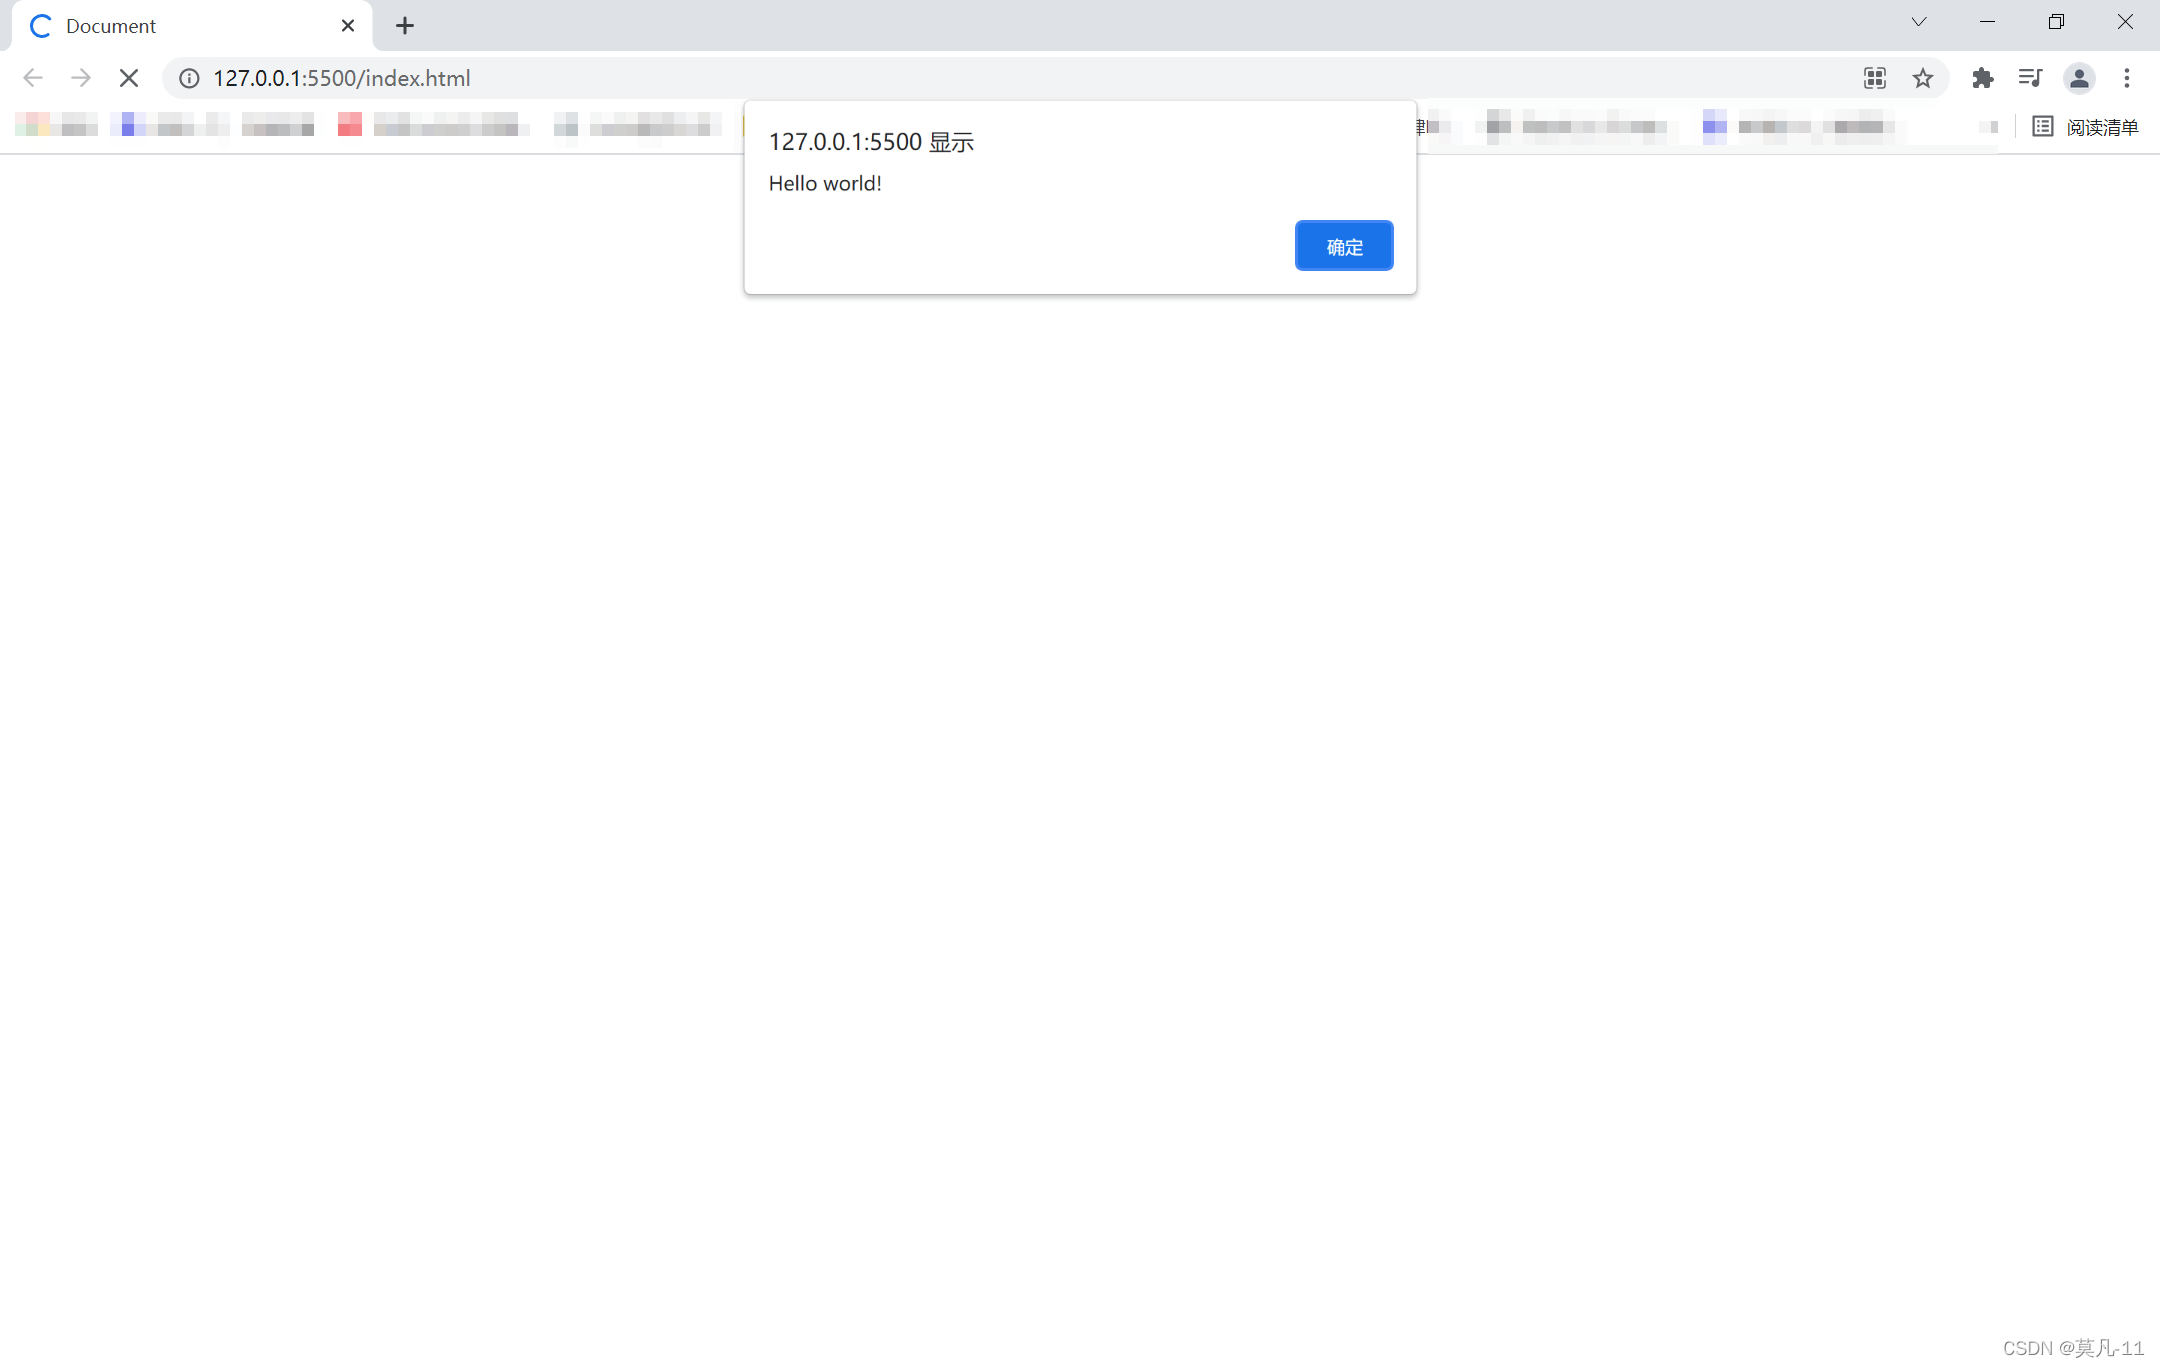Open the Extensions puzzle icon
2160x1368 pixels.
1982,78
